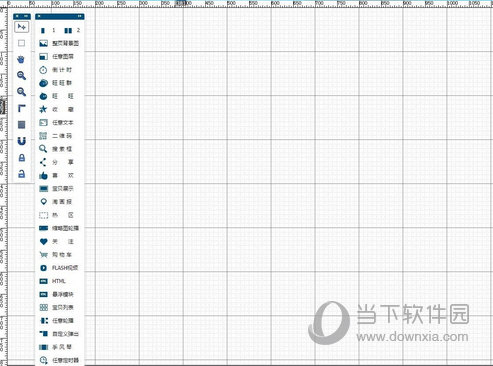Collapse the module panel using header arrows
493x366 pixels.
coord(79,16)
